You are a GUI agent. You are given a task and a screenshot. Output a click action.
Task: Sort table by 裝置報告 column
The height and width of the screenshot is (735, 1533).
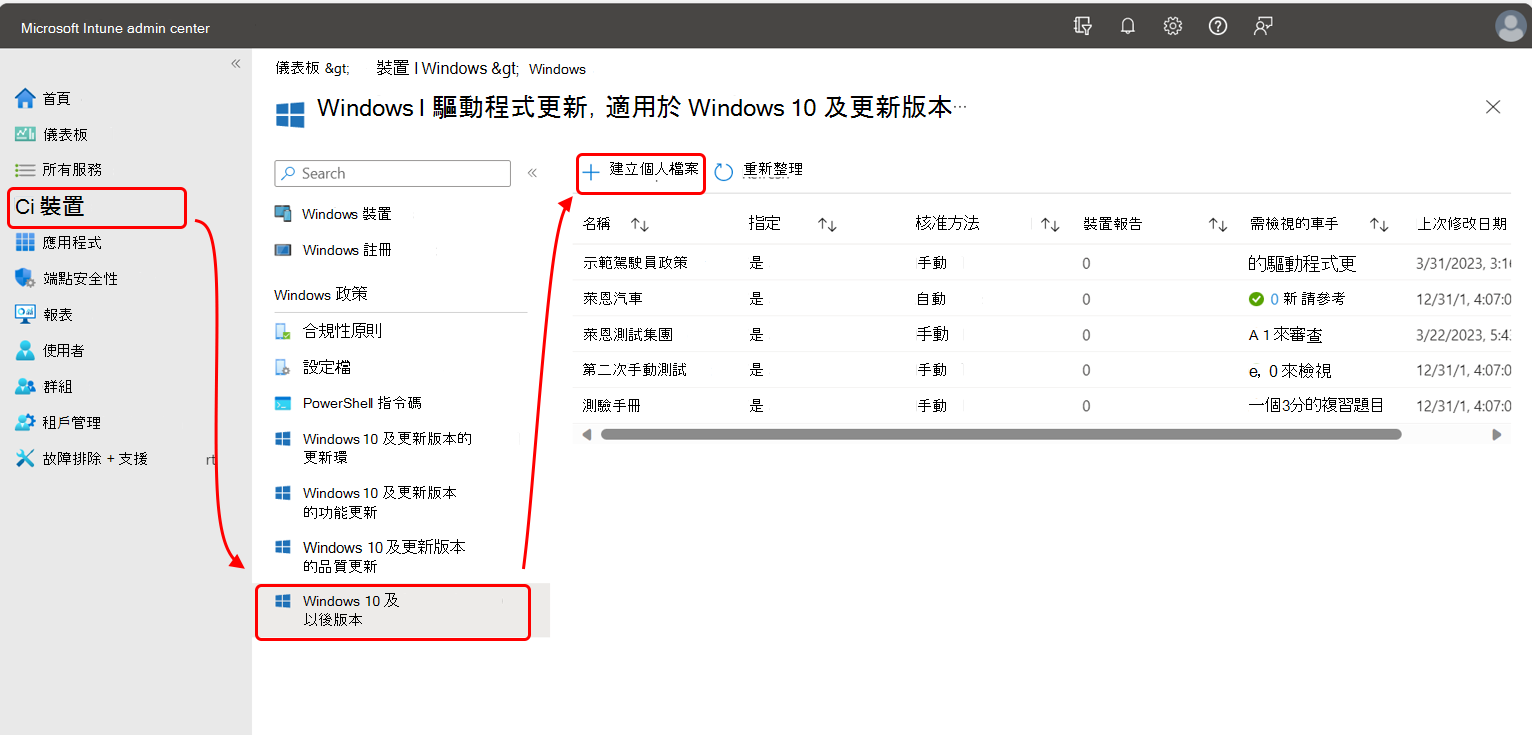coord(1218,225)
